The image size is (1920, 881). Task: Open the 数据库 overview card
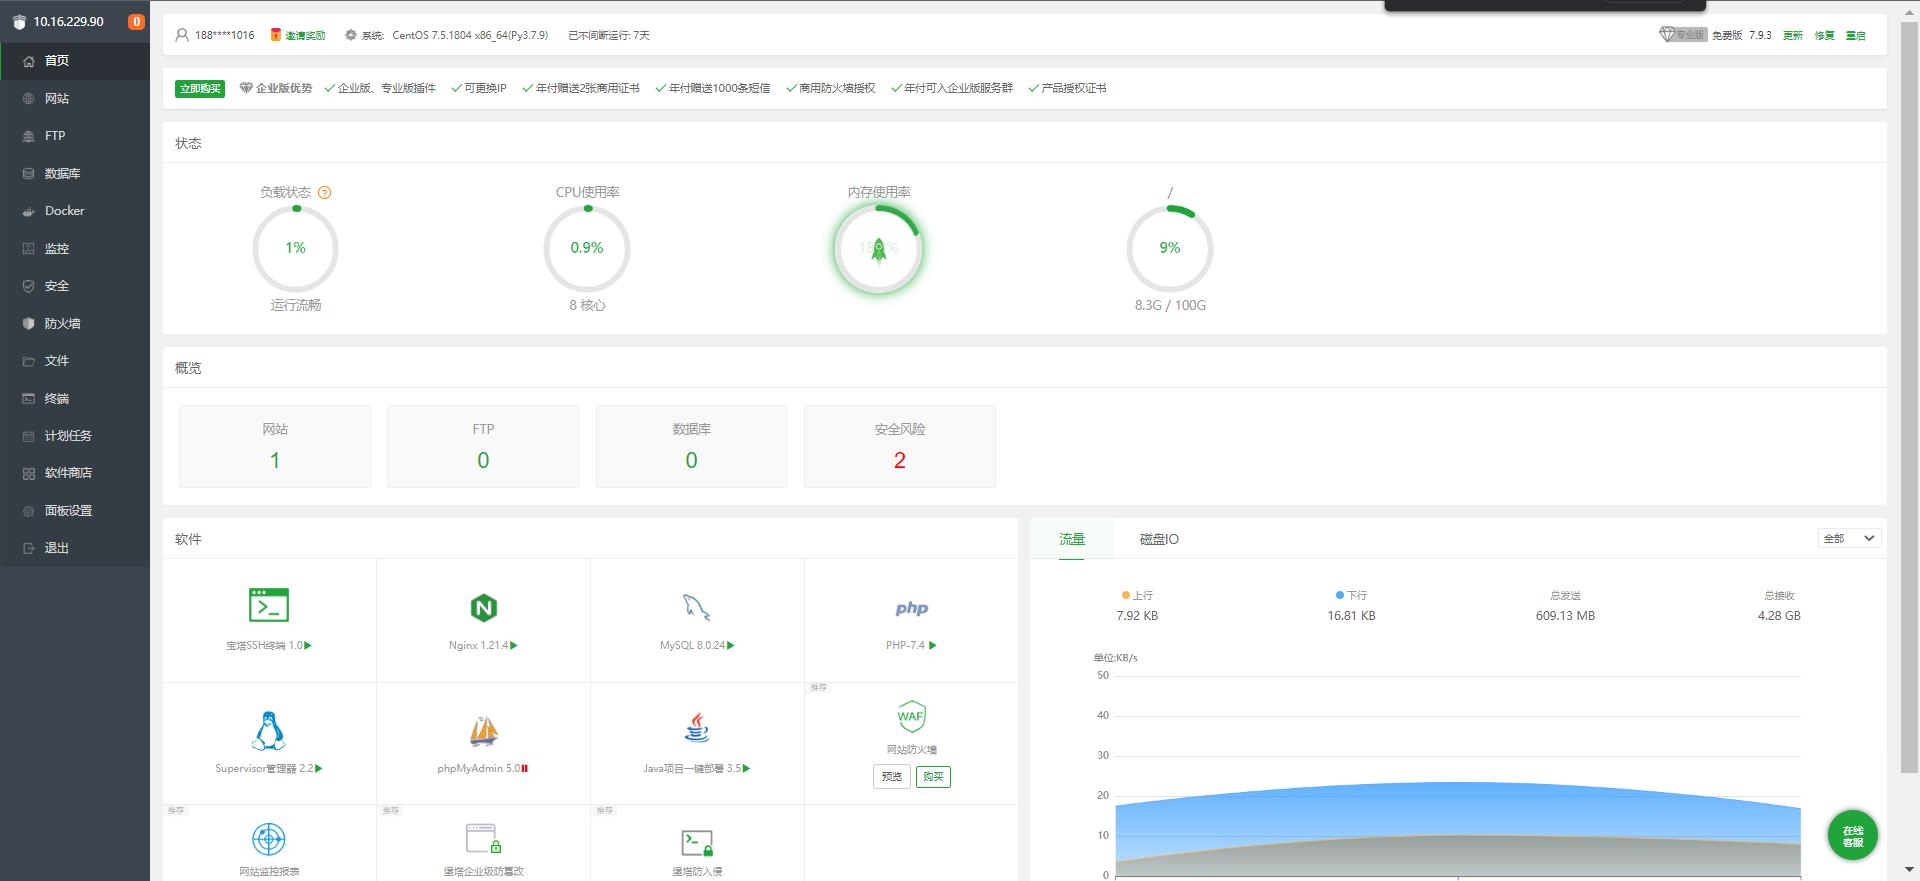click(691, 446)
